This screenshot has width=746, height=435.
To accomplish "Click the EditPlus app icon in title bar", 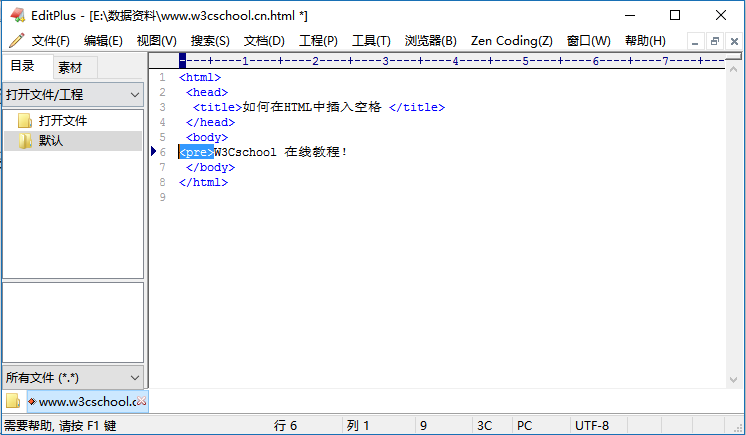I will (17, 15).
